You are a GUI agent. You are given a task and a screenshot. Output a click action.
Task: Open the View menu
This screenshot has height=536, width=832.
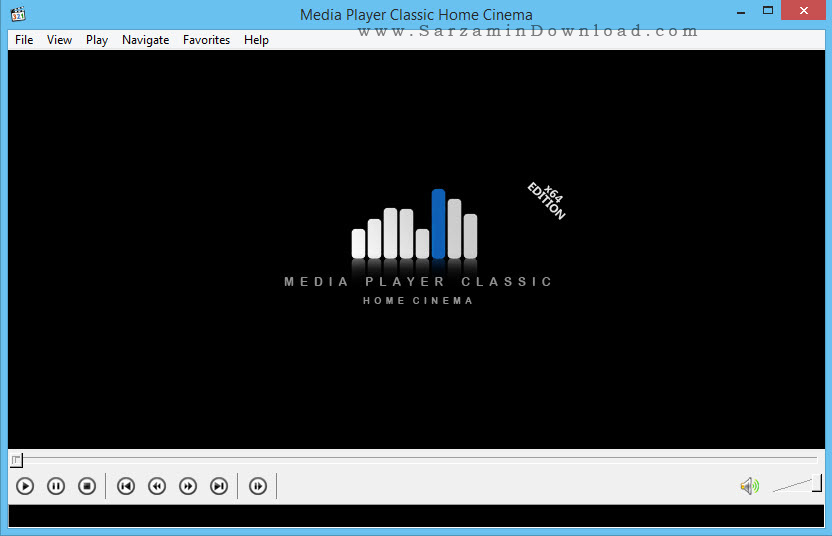pyautogui.click(x=59, y=40)
